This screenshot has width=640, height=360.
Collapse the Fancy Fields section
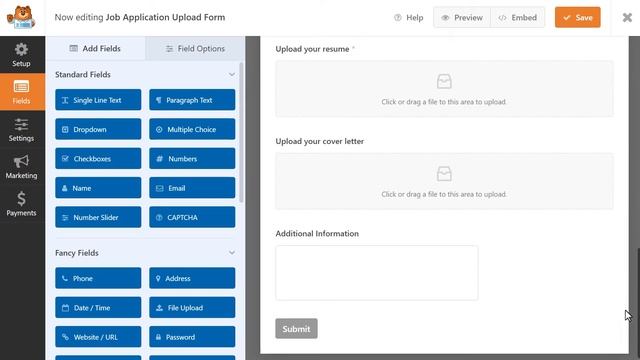pyautogui.click(x=231, y=253)
